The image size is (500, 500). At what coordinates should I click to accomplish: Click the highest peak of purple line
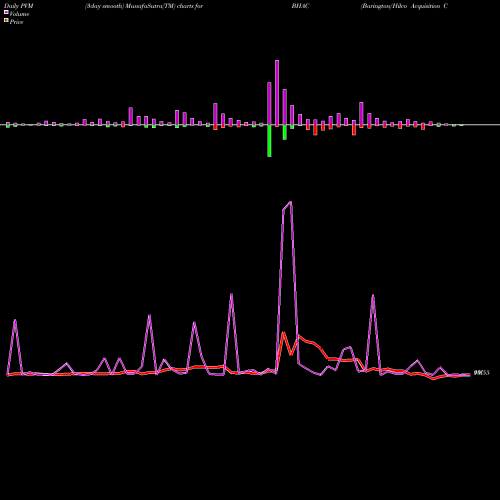pyautogui.click(x=291, y=202)
